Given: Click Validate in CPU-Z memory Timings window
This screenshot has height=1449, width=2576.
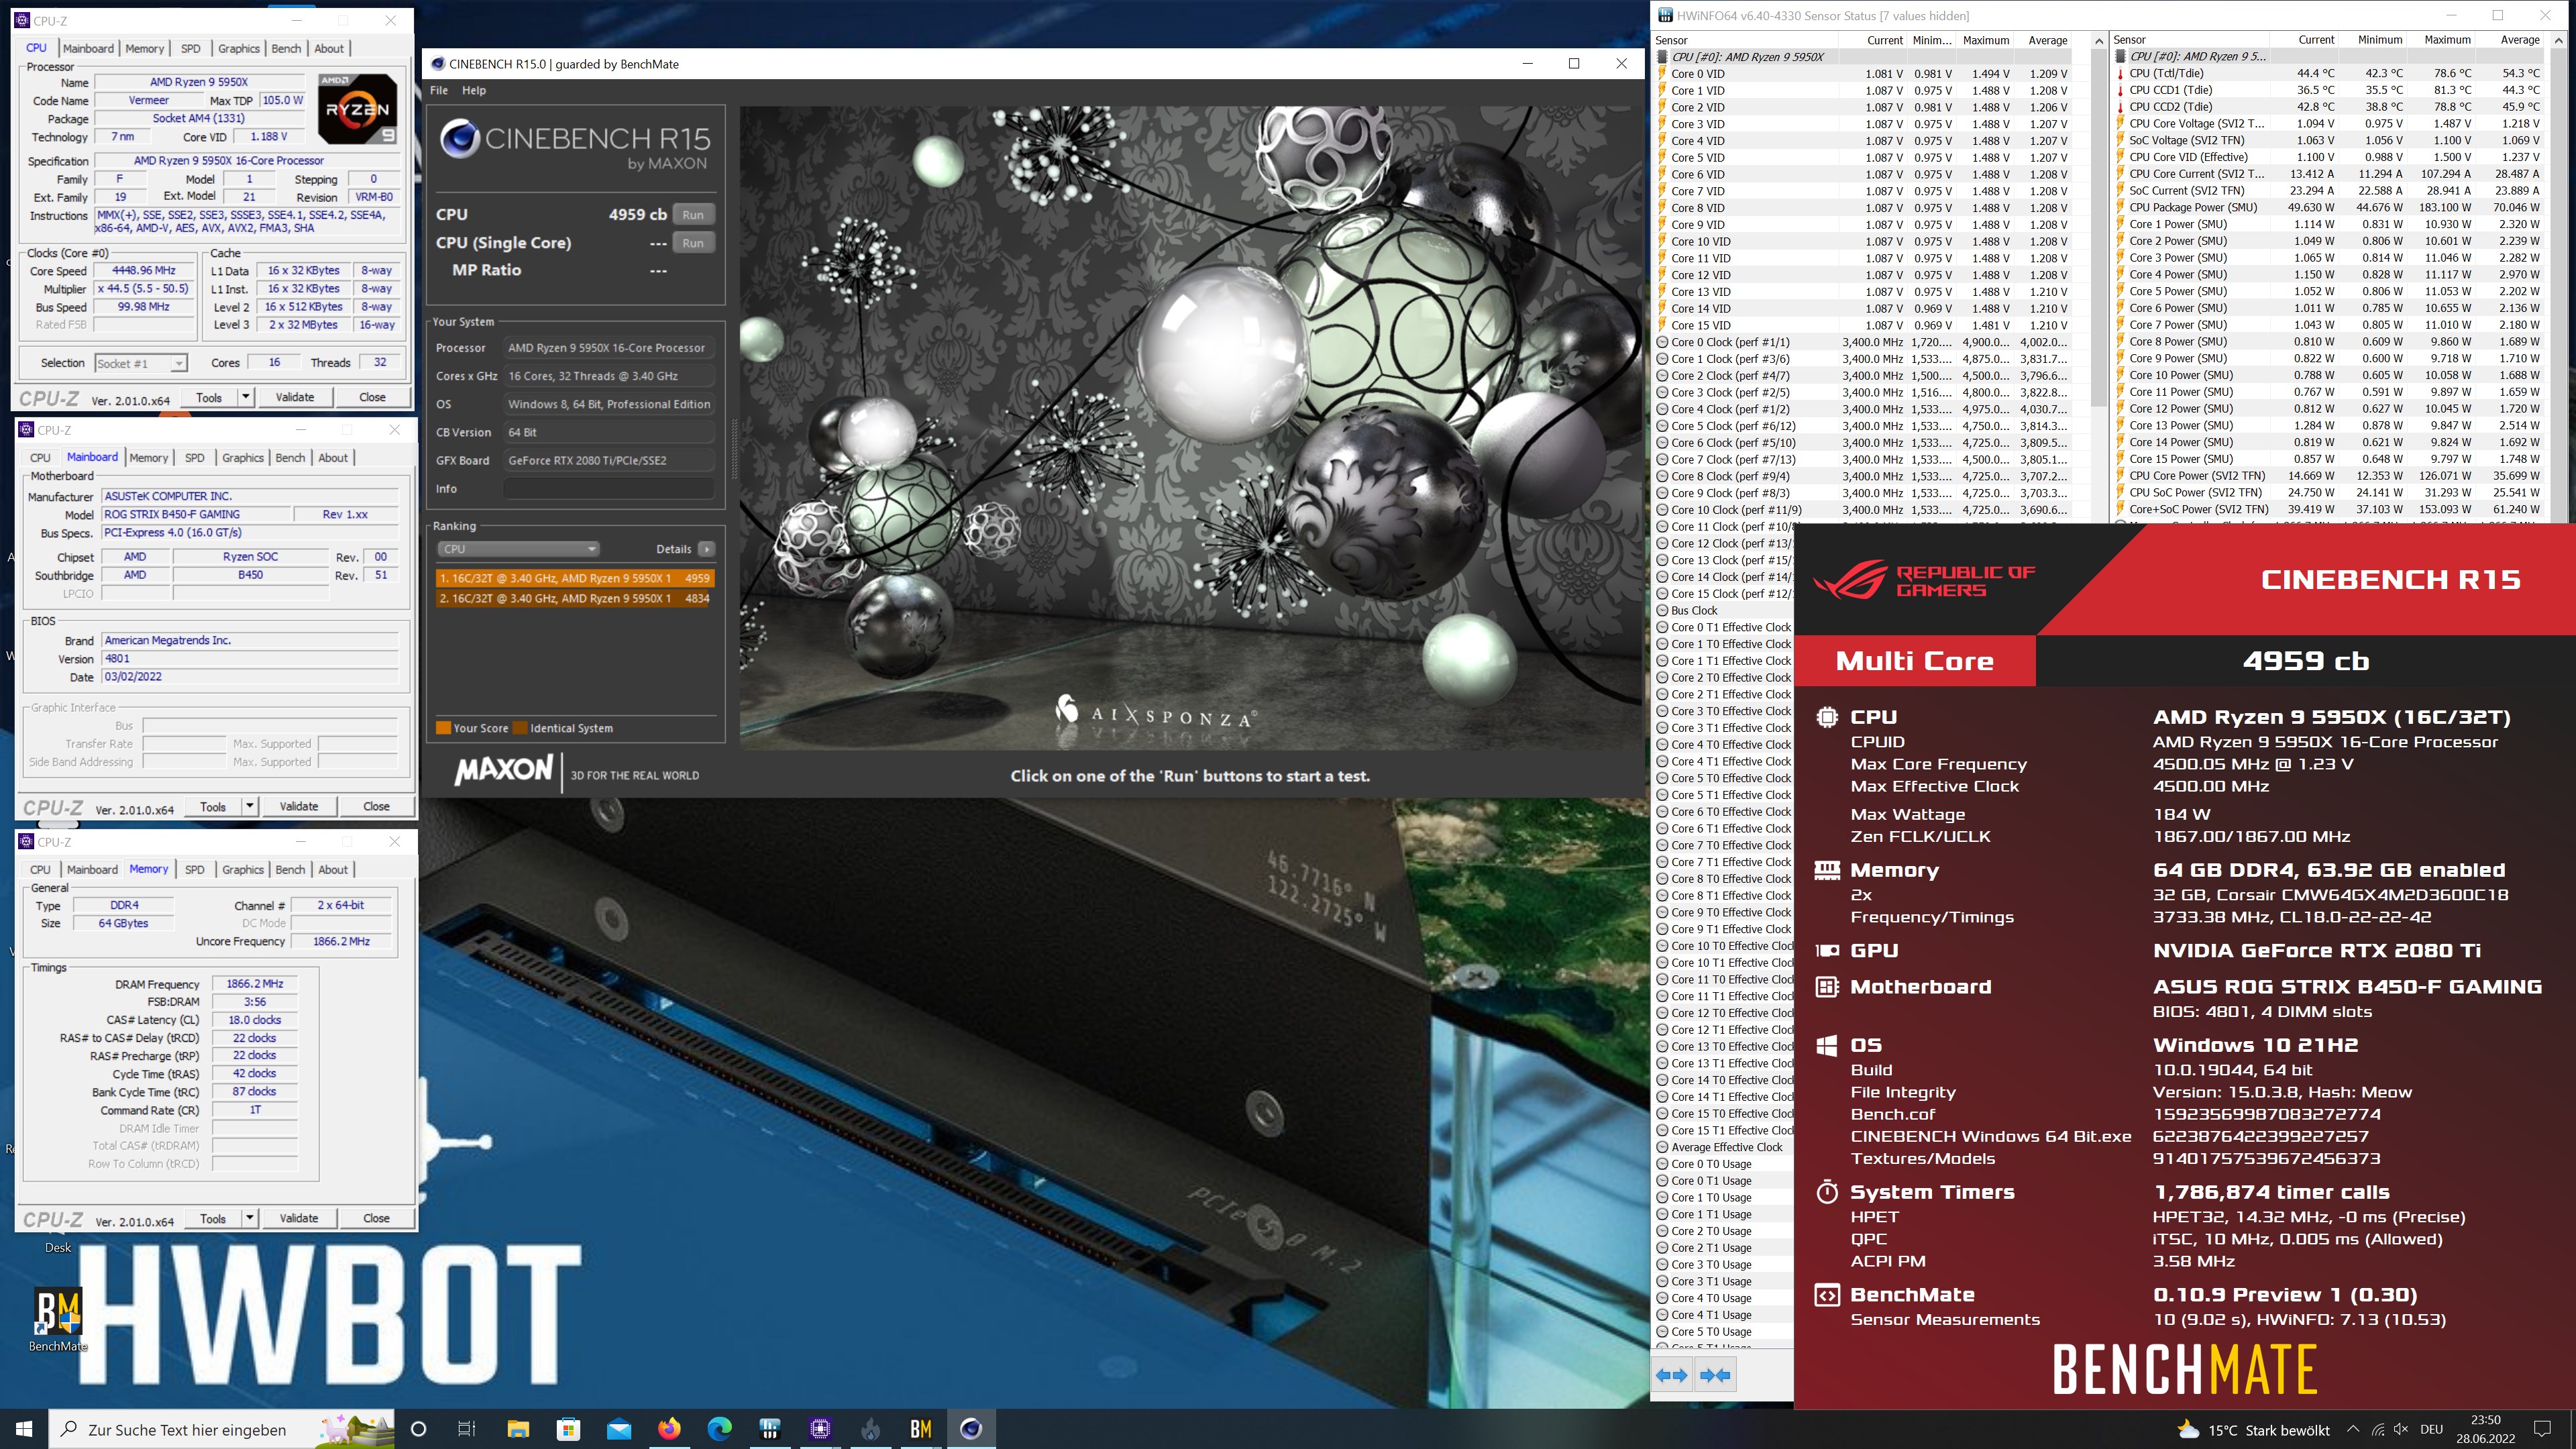Looking at the screenshot, I should point(299,1218).
